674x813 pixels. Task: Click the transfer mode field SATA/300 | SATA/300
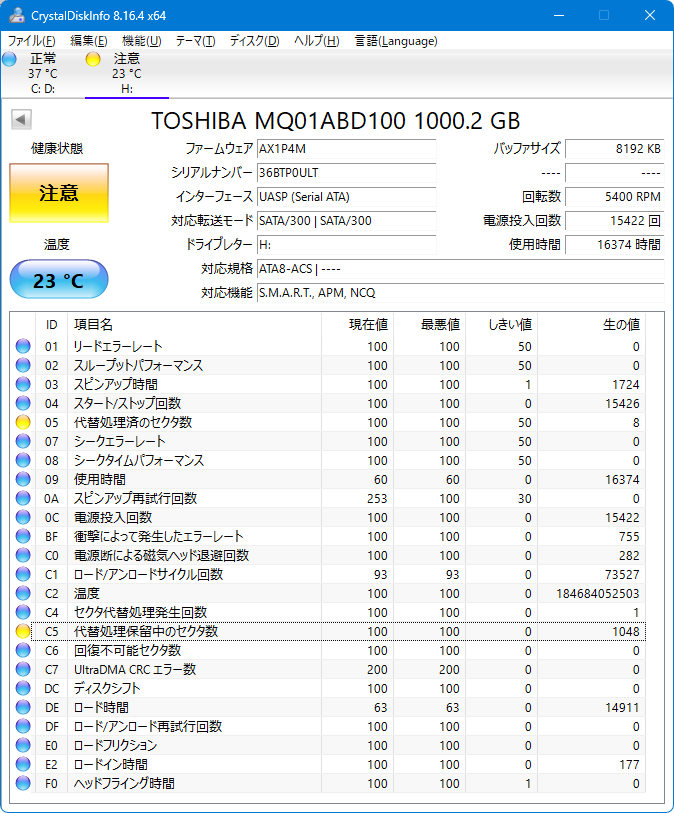tap(346, 221)
